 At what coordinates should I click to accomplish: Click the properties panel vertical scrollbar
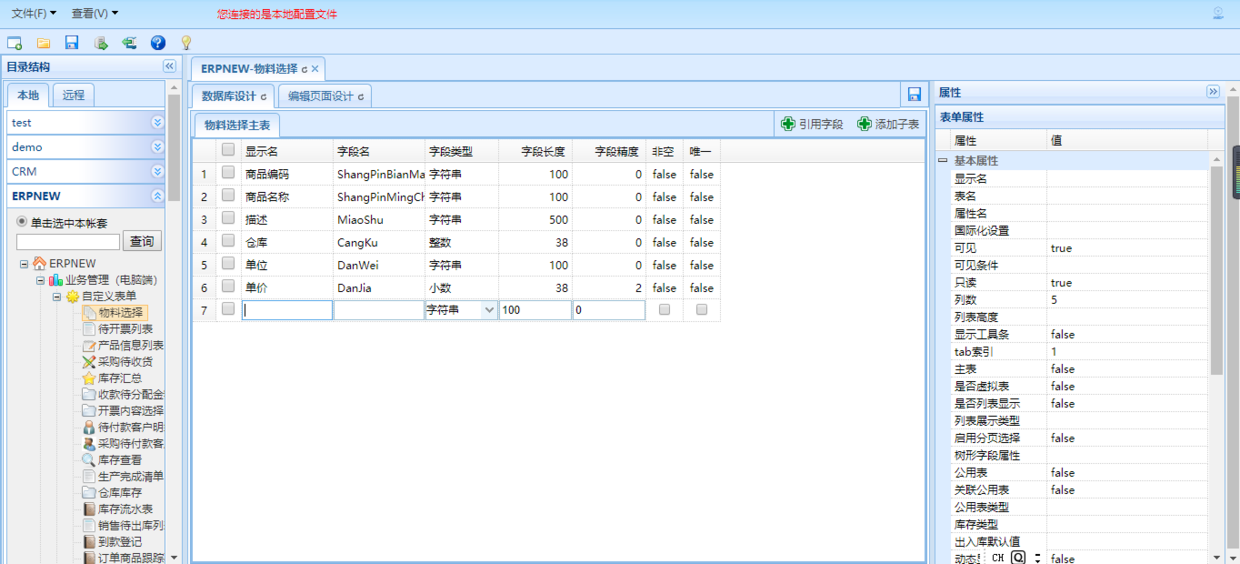click(x=1217, y=270)
